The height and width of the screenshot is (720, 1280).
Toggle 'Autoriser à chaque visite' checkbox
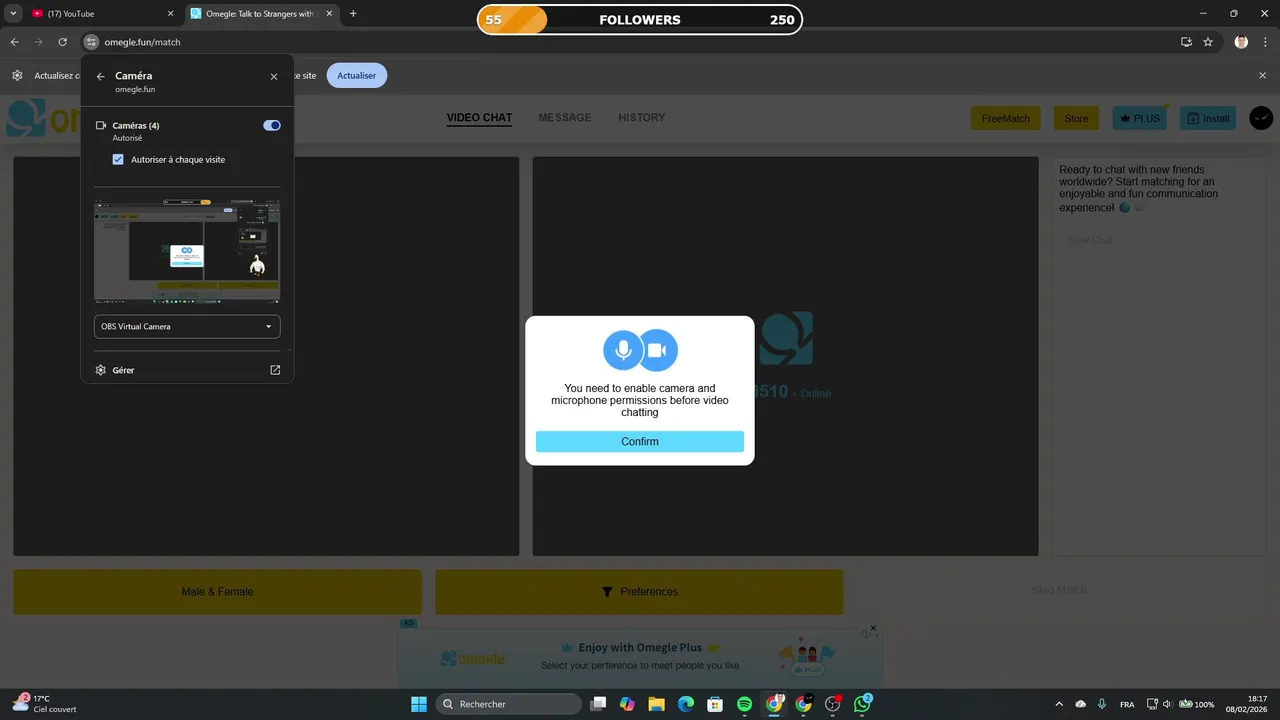pos(118,159)
